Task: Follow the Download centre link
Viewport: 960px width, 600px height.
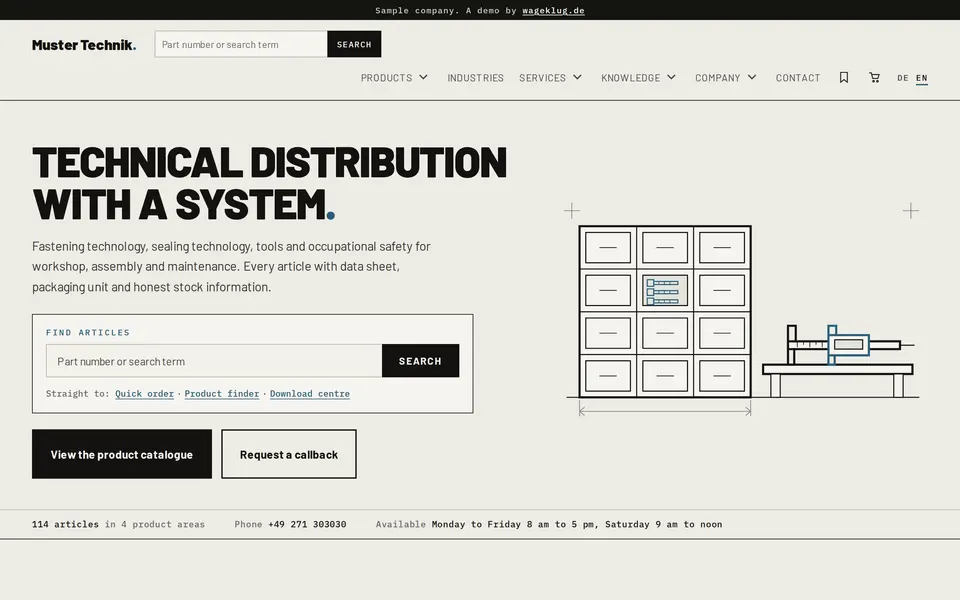Action: (x=310, y=394)
